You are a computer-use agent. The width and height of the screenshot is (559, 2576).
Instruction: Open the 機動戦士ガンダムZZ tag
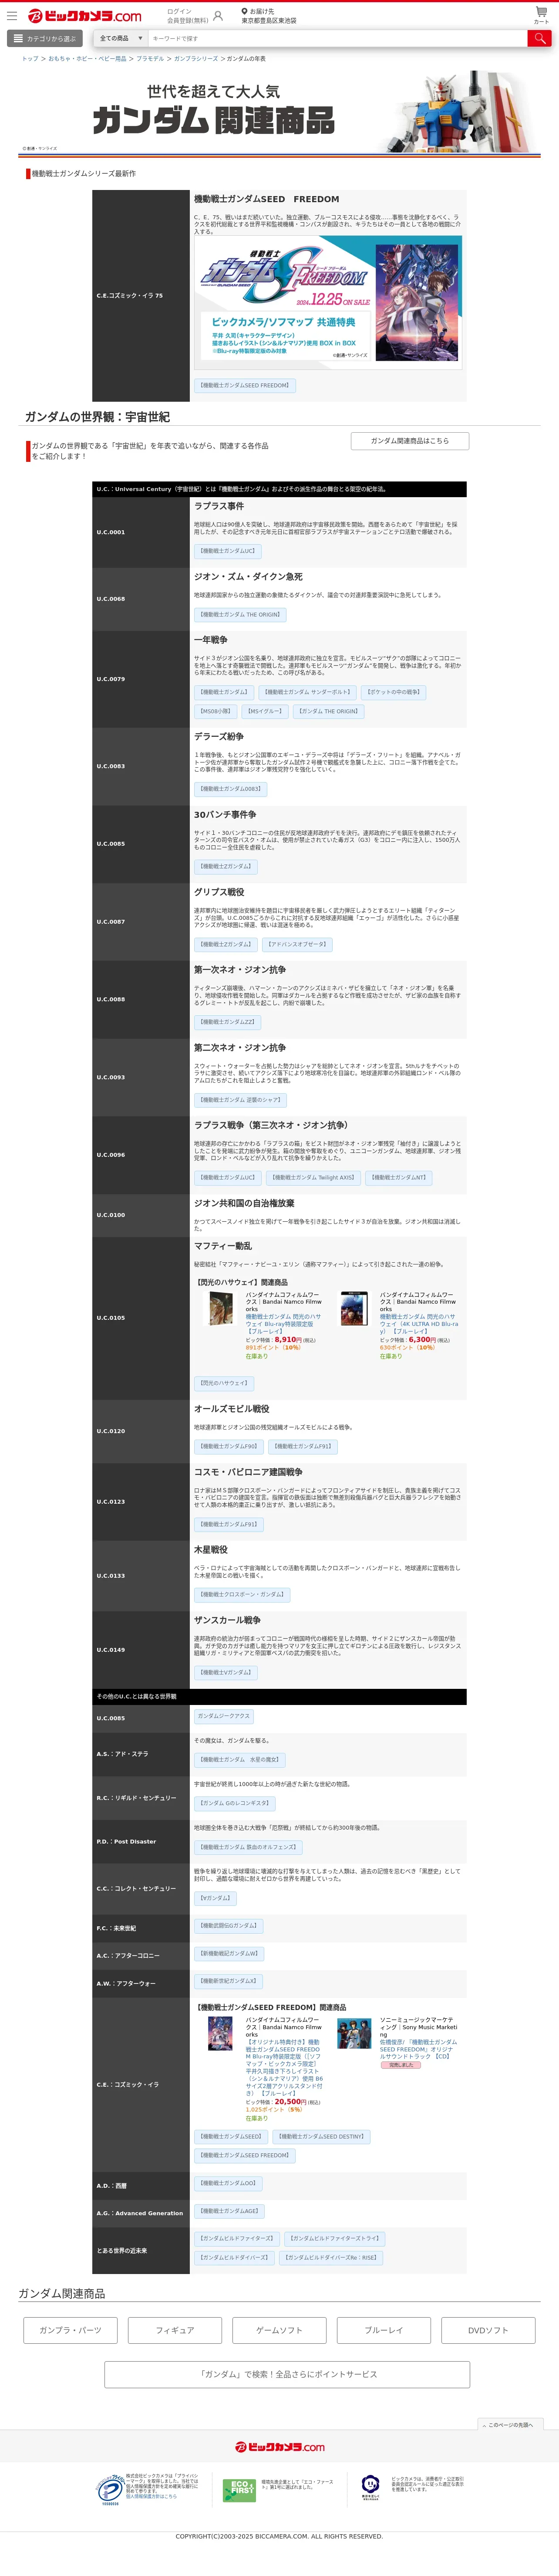click(x=227, y=1022)
